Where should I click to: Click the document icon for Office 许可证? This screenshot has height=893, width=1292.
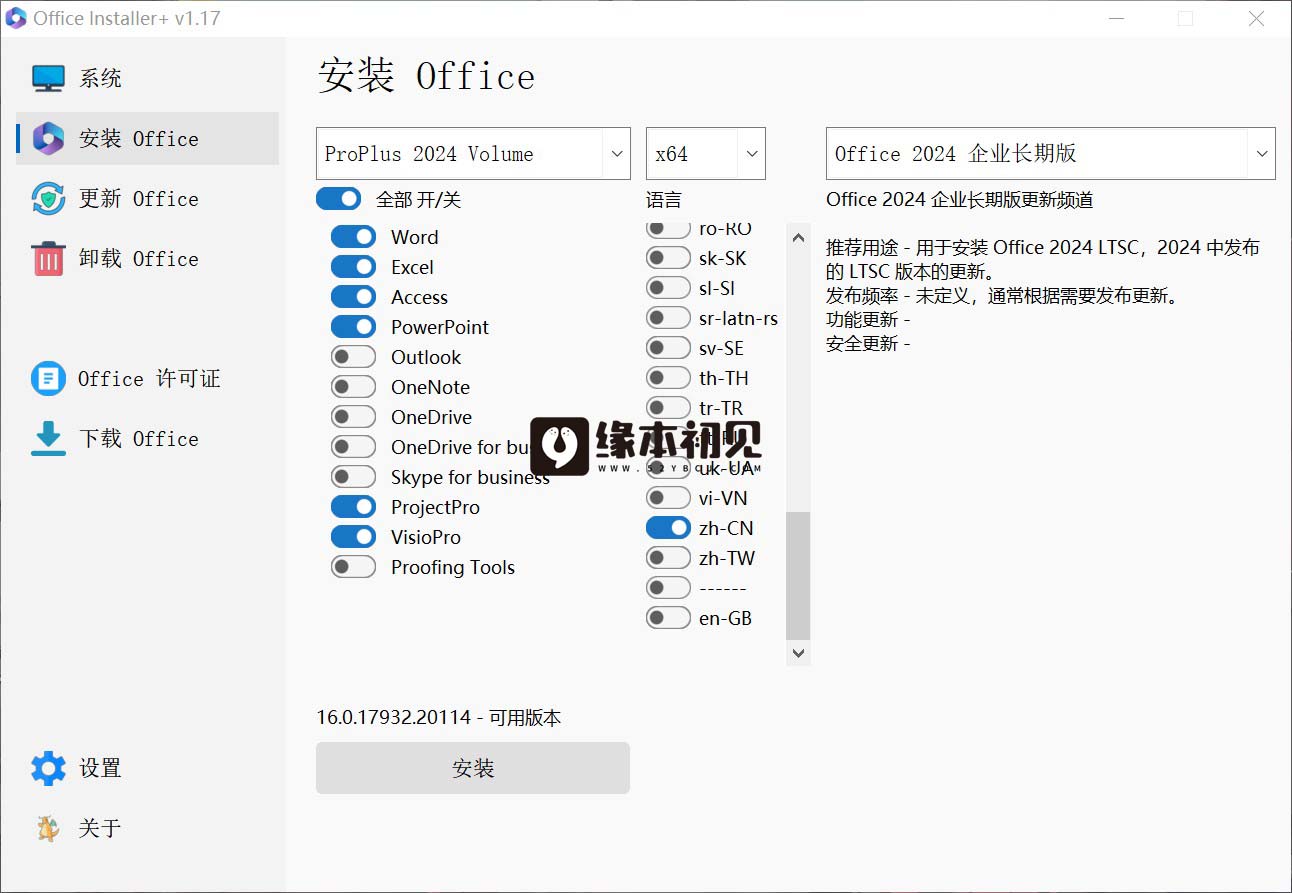[48, 379]
